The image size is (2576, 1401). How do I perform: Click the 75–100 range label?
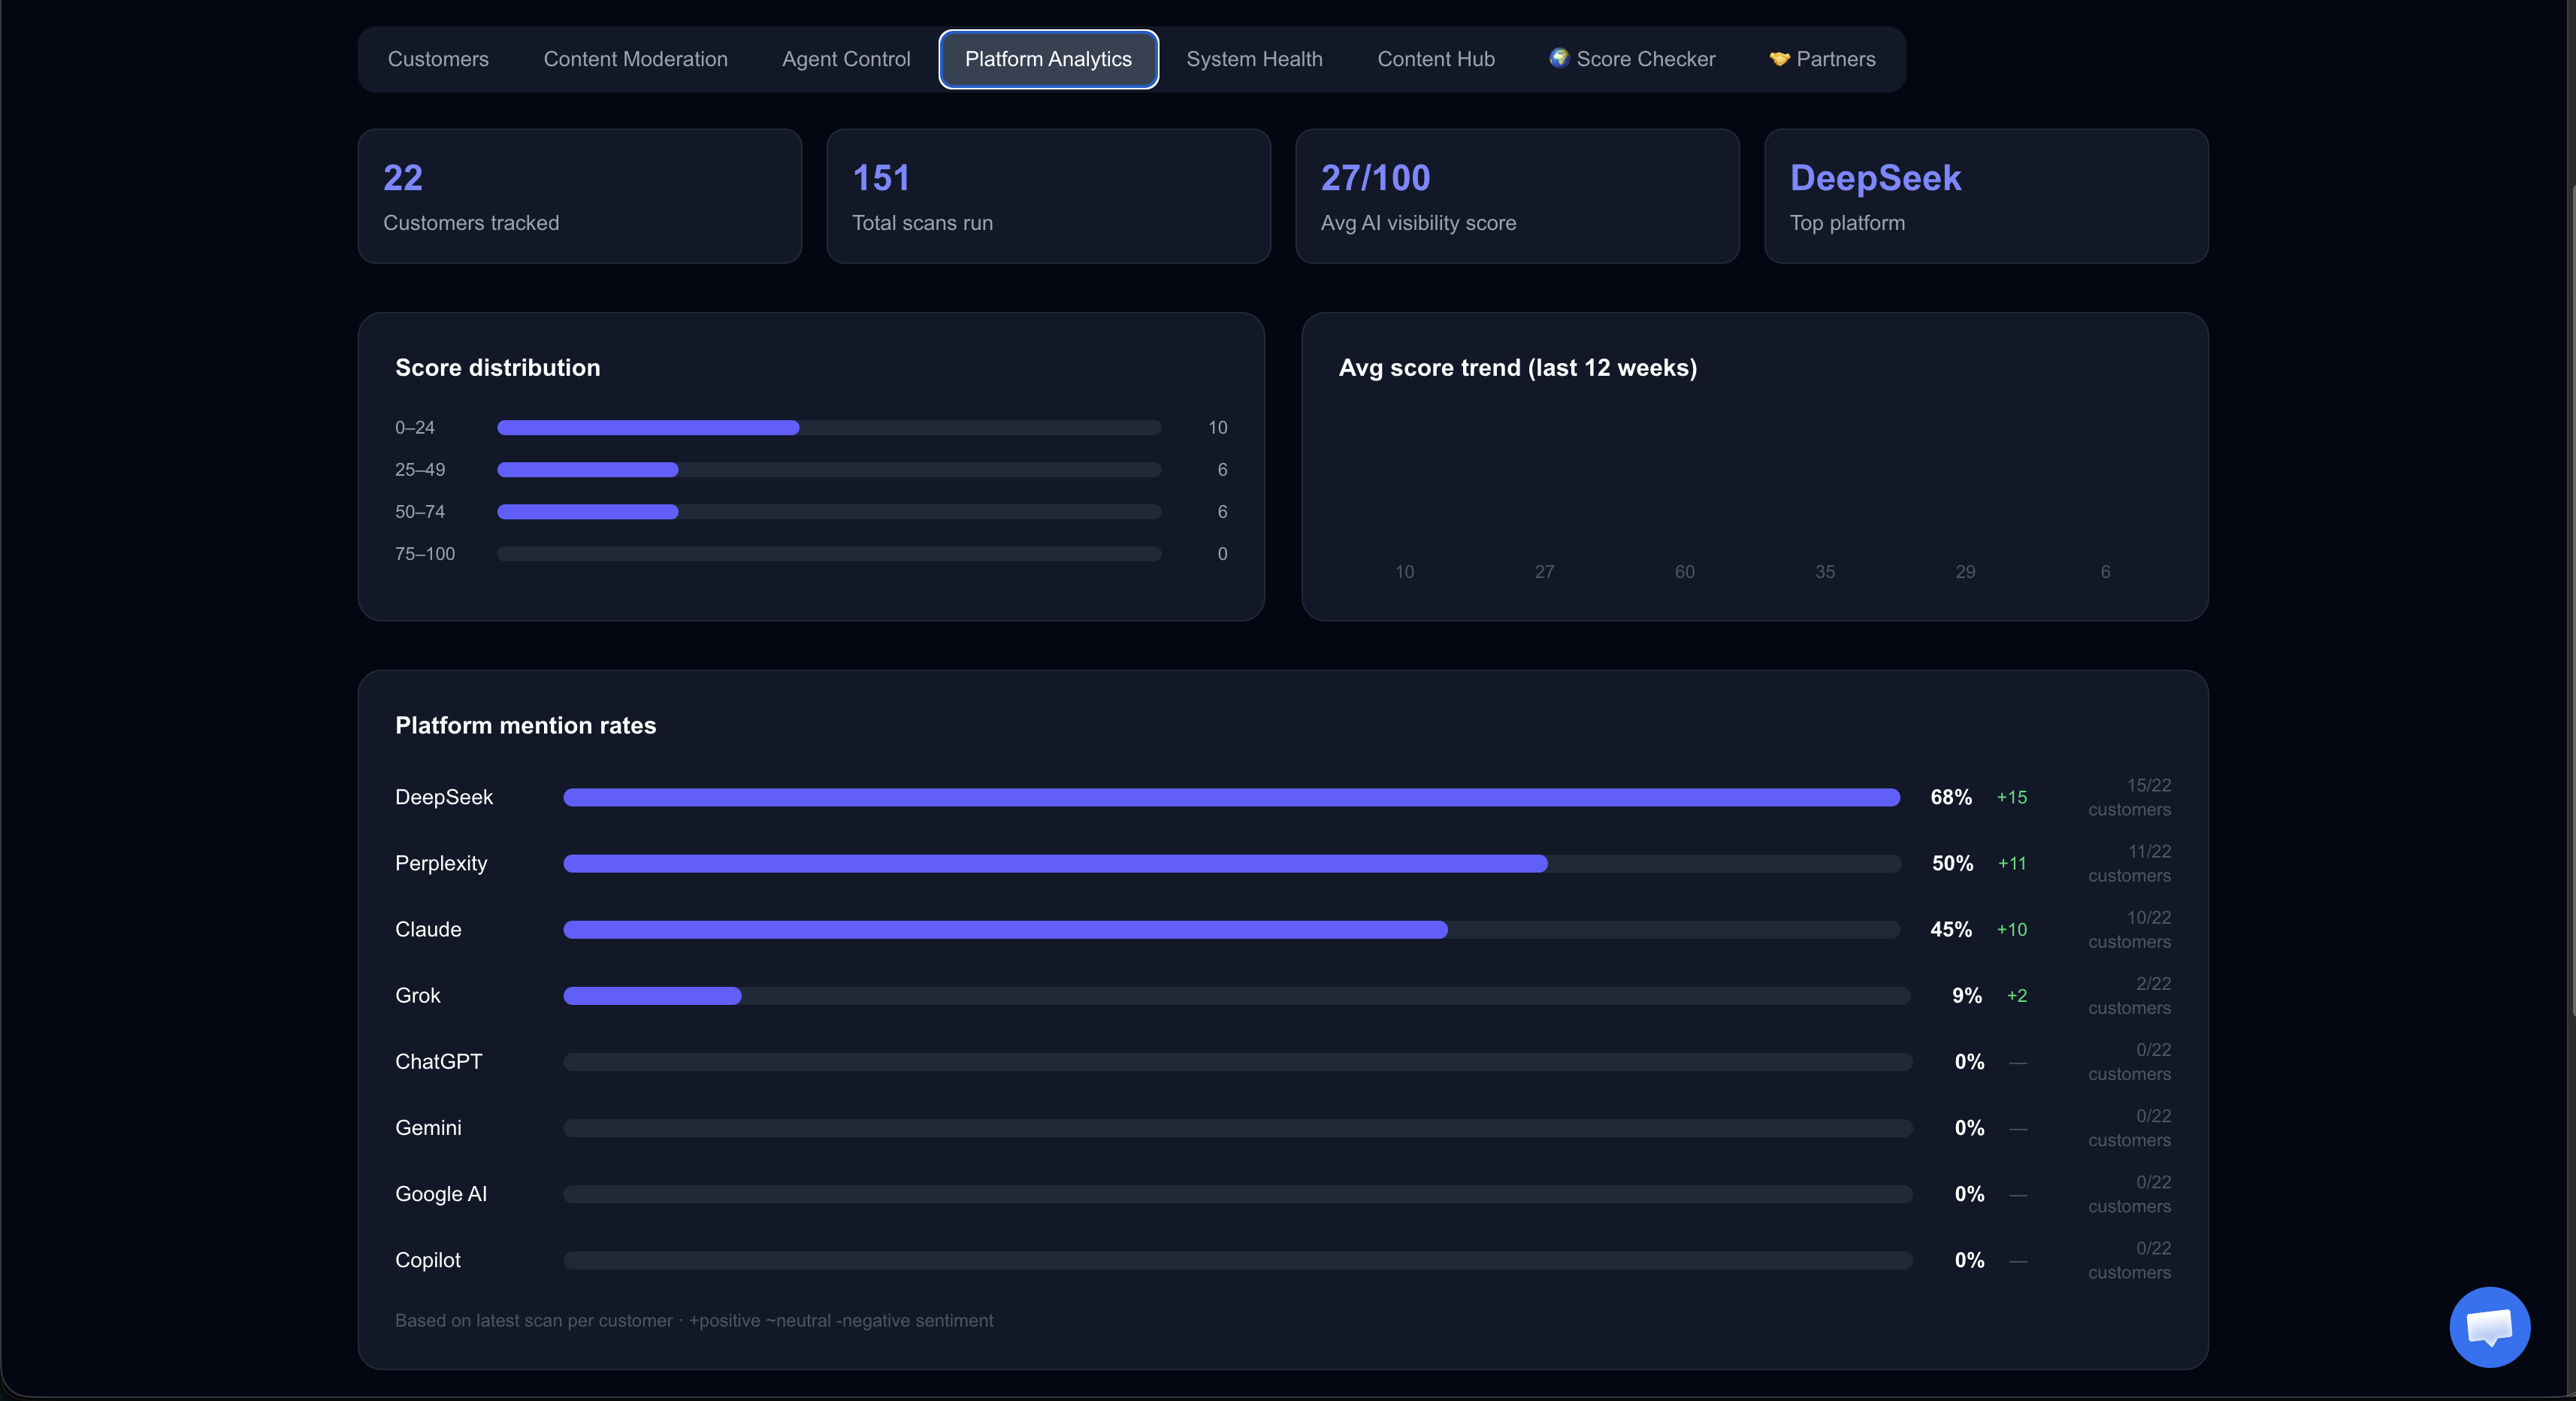(425, 554)
